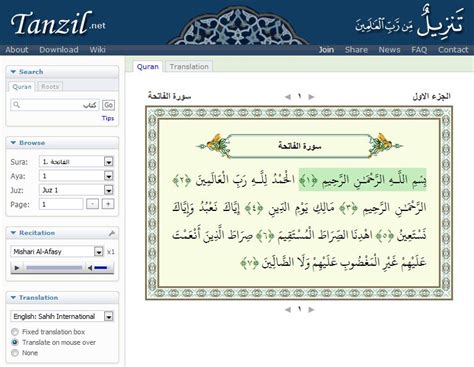Switch to the Translation main tab
The image size is (474, 367).
coord(189,67)
